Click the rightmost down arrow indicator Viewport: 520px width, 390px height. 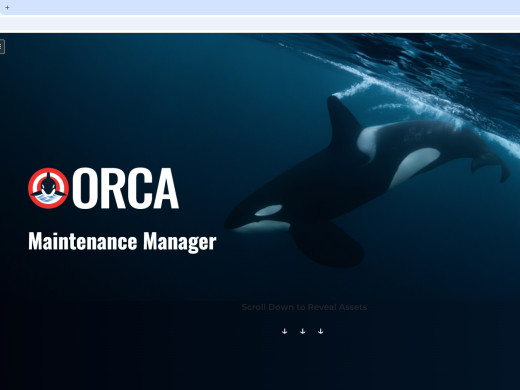click(x=320, y=331)
